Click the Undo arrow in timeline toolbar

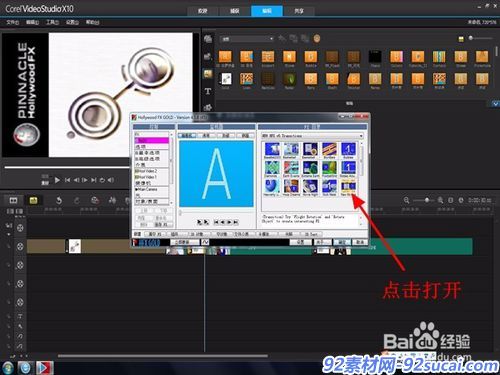point(59,200)
